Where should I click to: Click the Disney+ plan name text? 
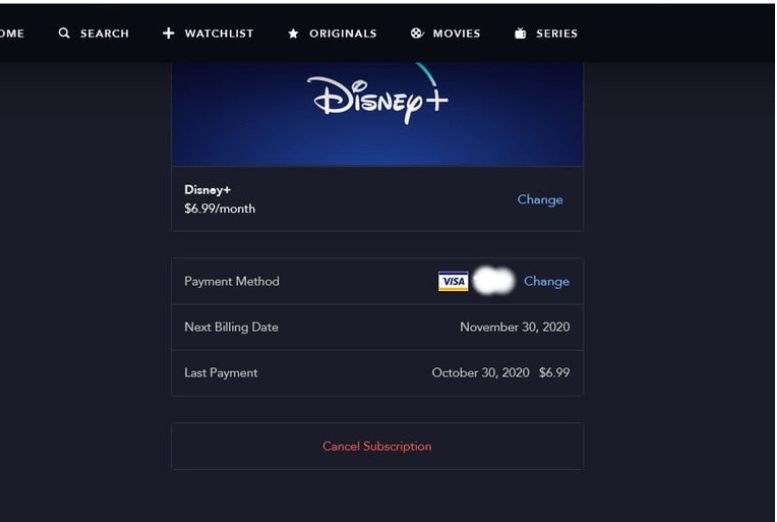click(x=208, y=190)
